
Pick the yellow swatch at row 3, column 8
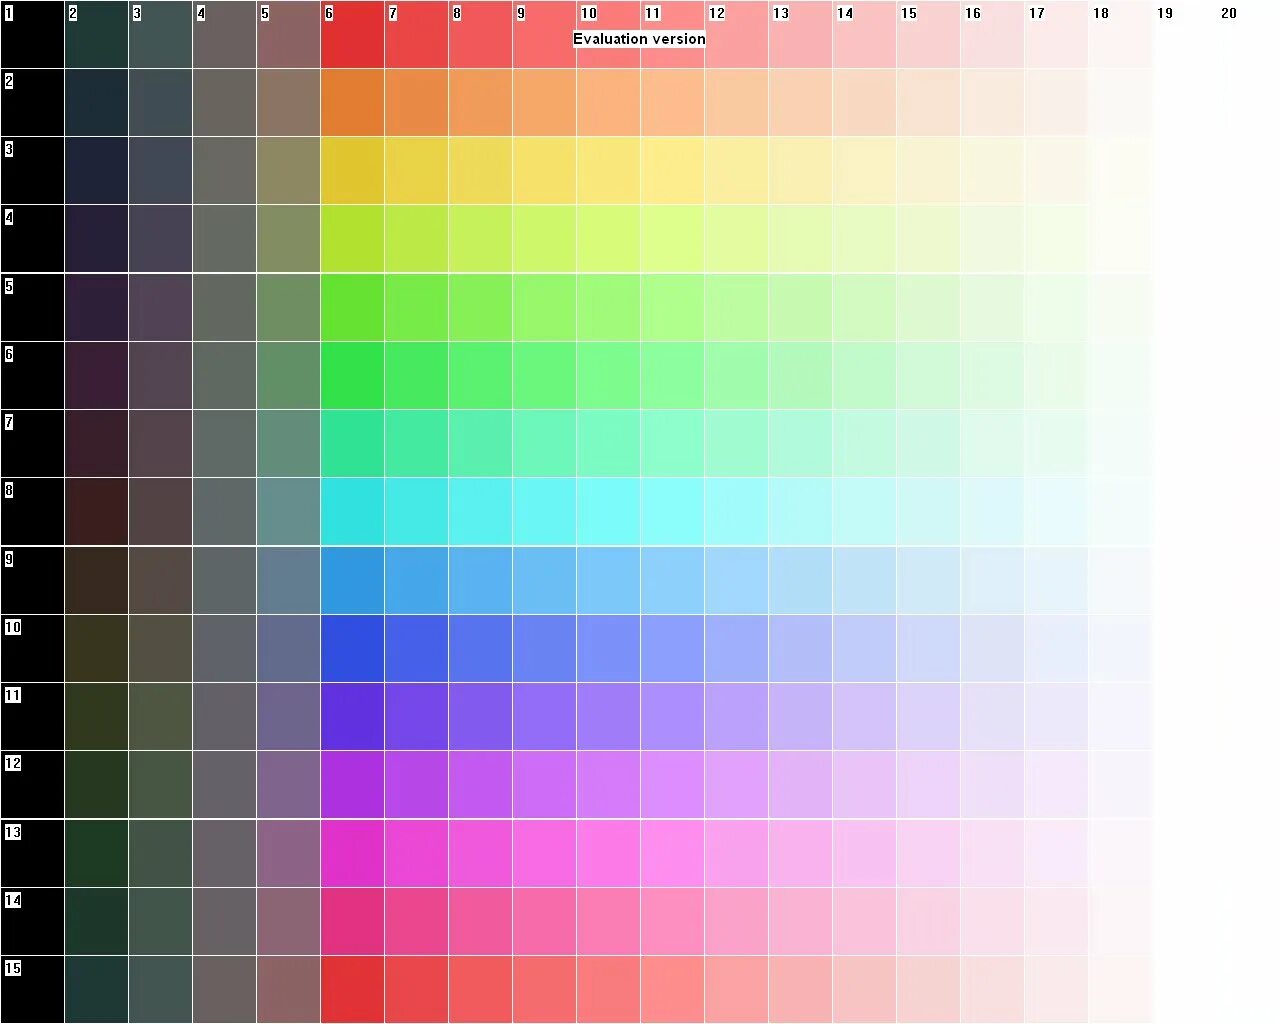point(480,170)
